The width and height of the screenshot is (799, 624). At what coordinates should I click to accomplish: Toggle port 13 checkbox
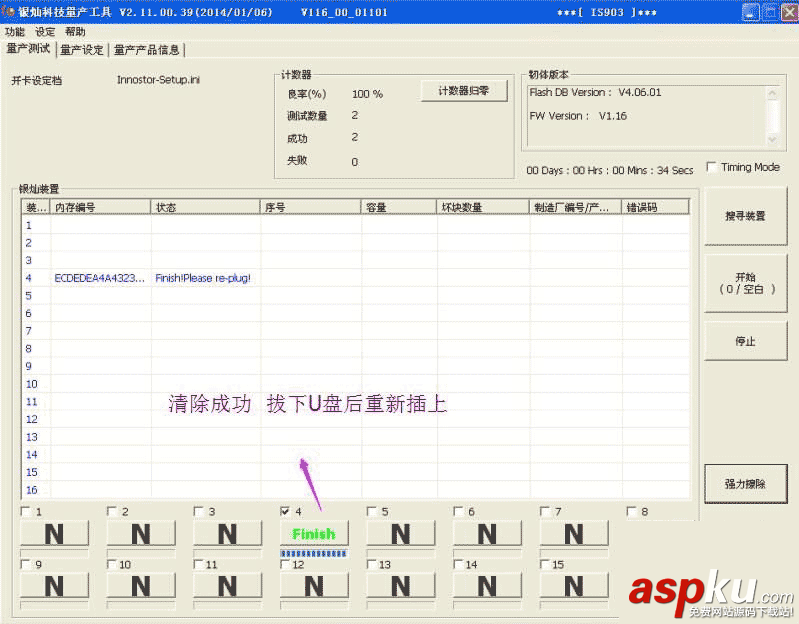(371, 564)
